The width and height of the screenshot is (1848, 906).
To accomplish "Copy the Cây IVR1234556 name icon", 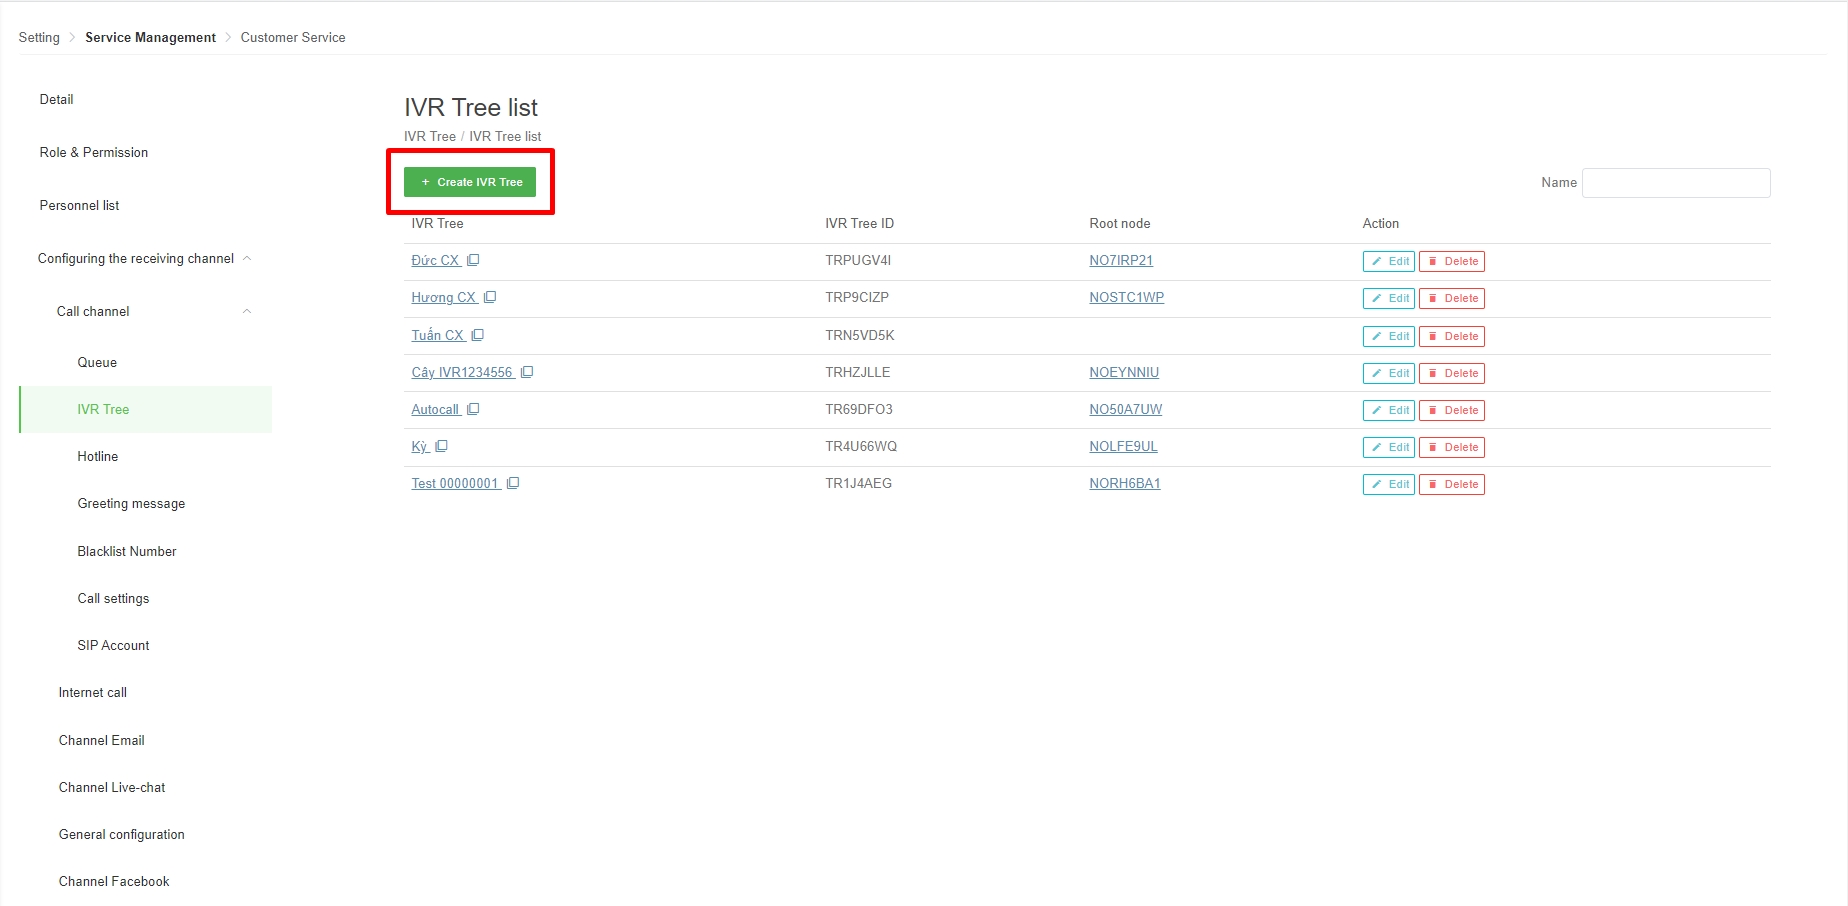I will tap(527, 372).
